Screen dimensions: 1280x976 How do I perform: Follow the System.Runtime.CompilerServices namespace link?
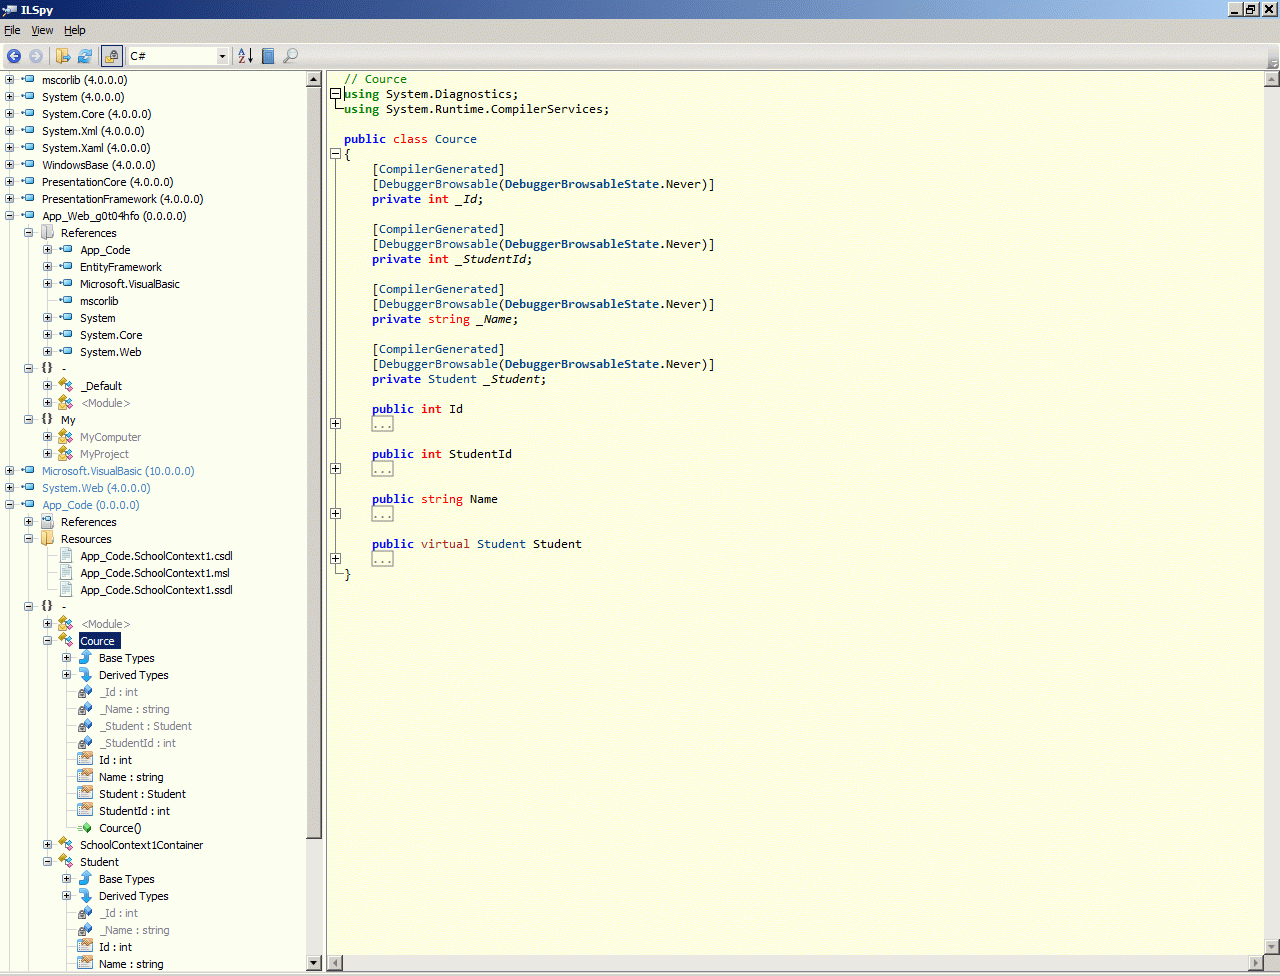click(x=494, y=109)
